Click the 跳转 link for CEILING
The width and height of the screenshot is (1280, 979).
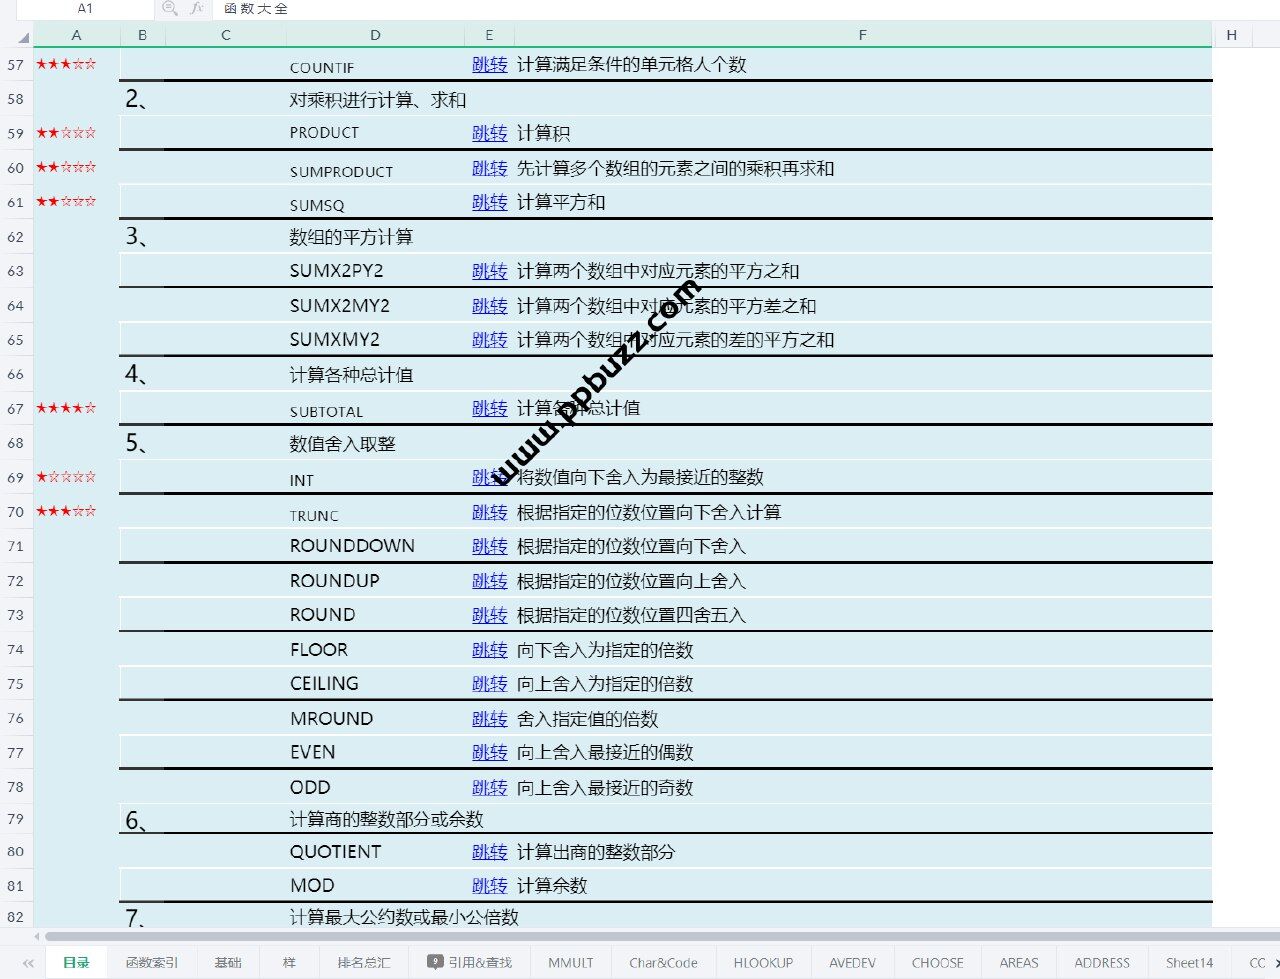[490, 684]
